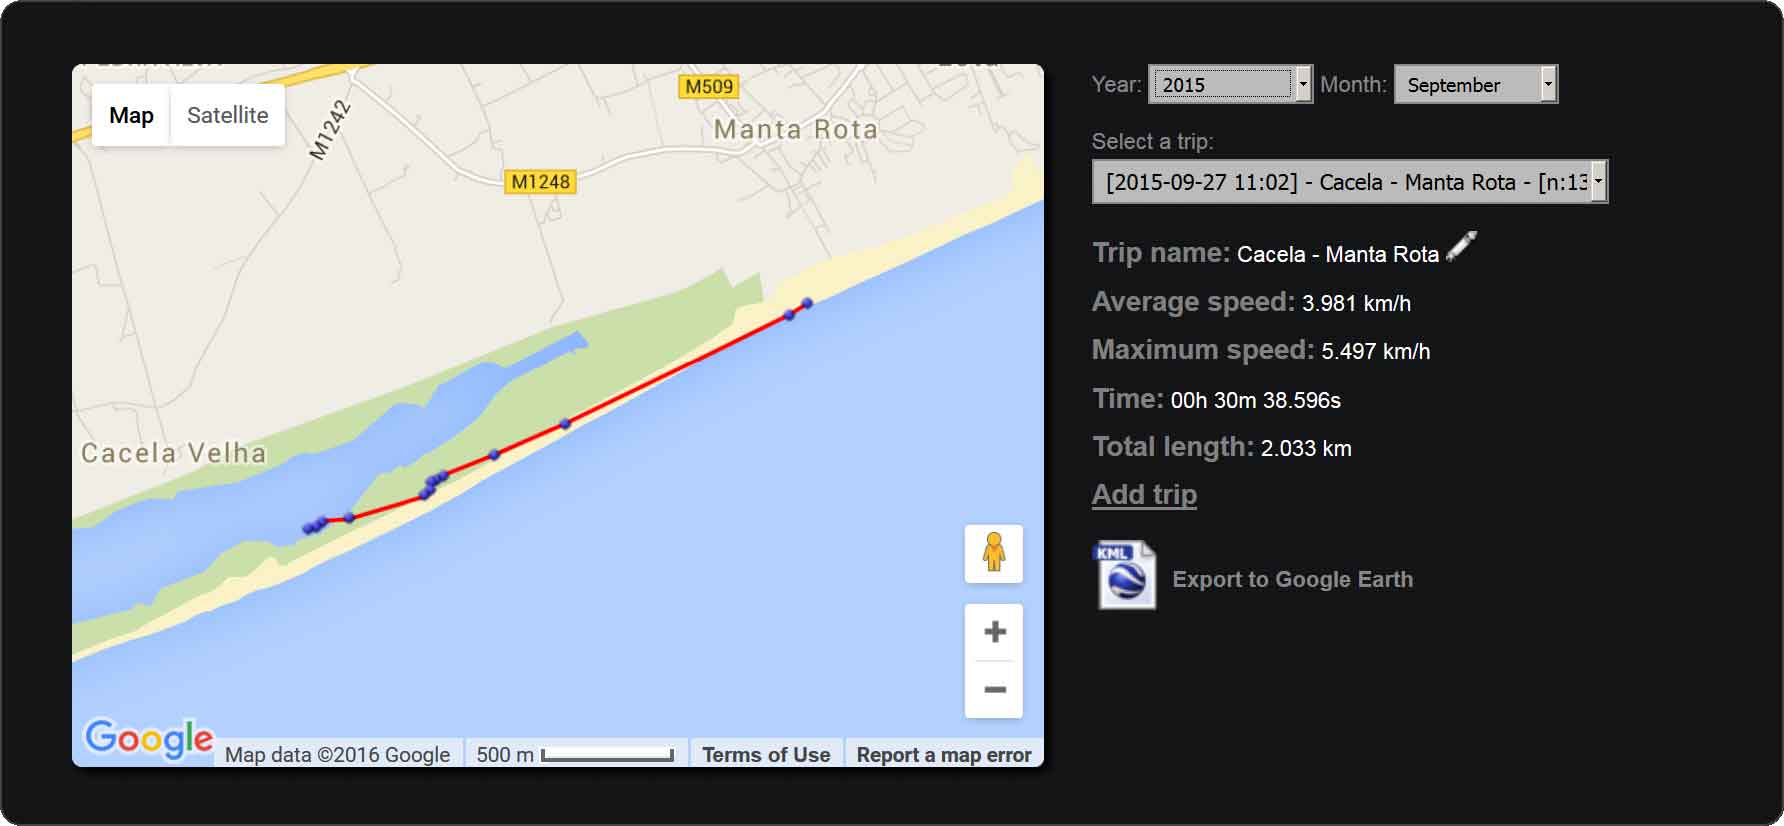Click Export to Google Earth link
The image size is (1784, 826).
1292,579
